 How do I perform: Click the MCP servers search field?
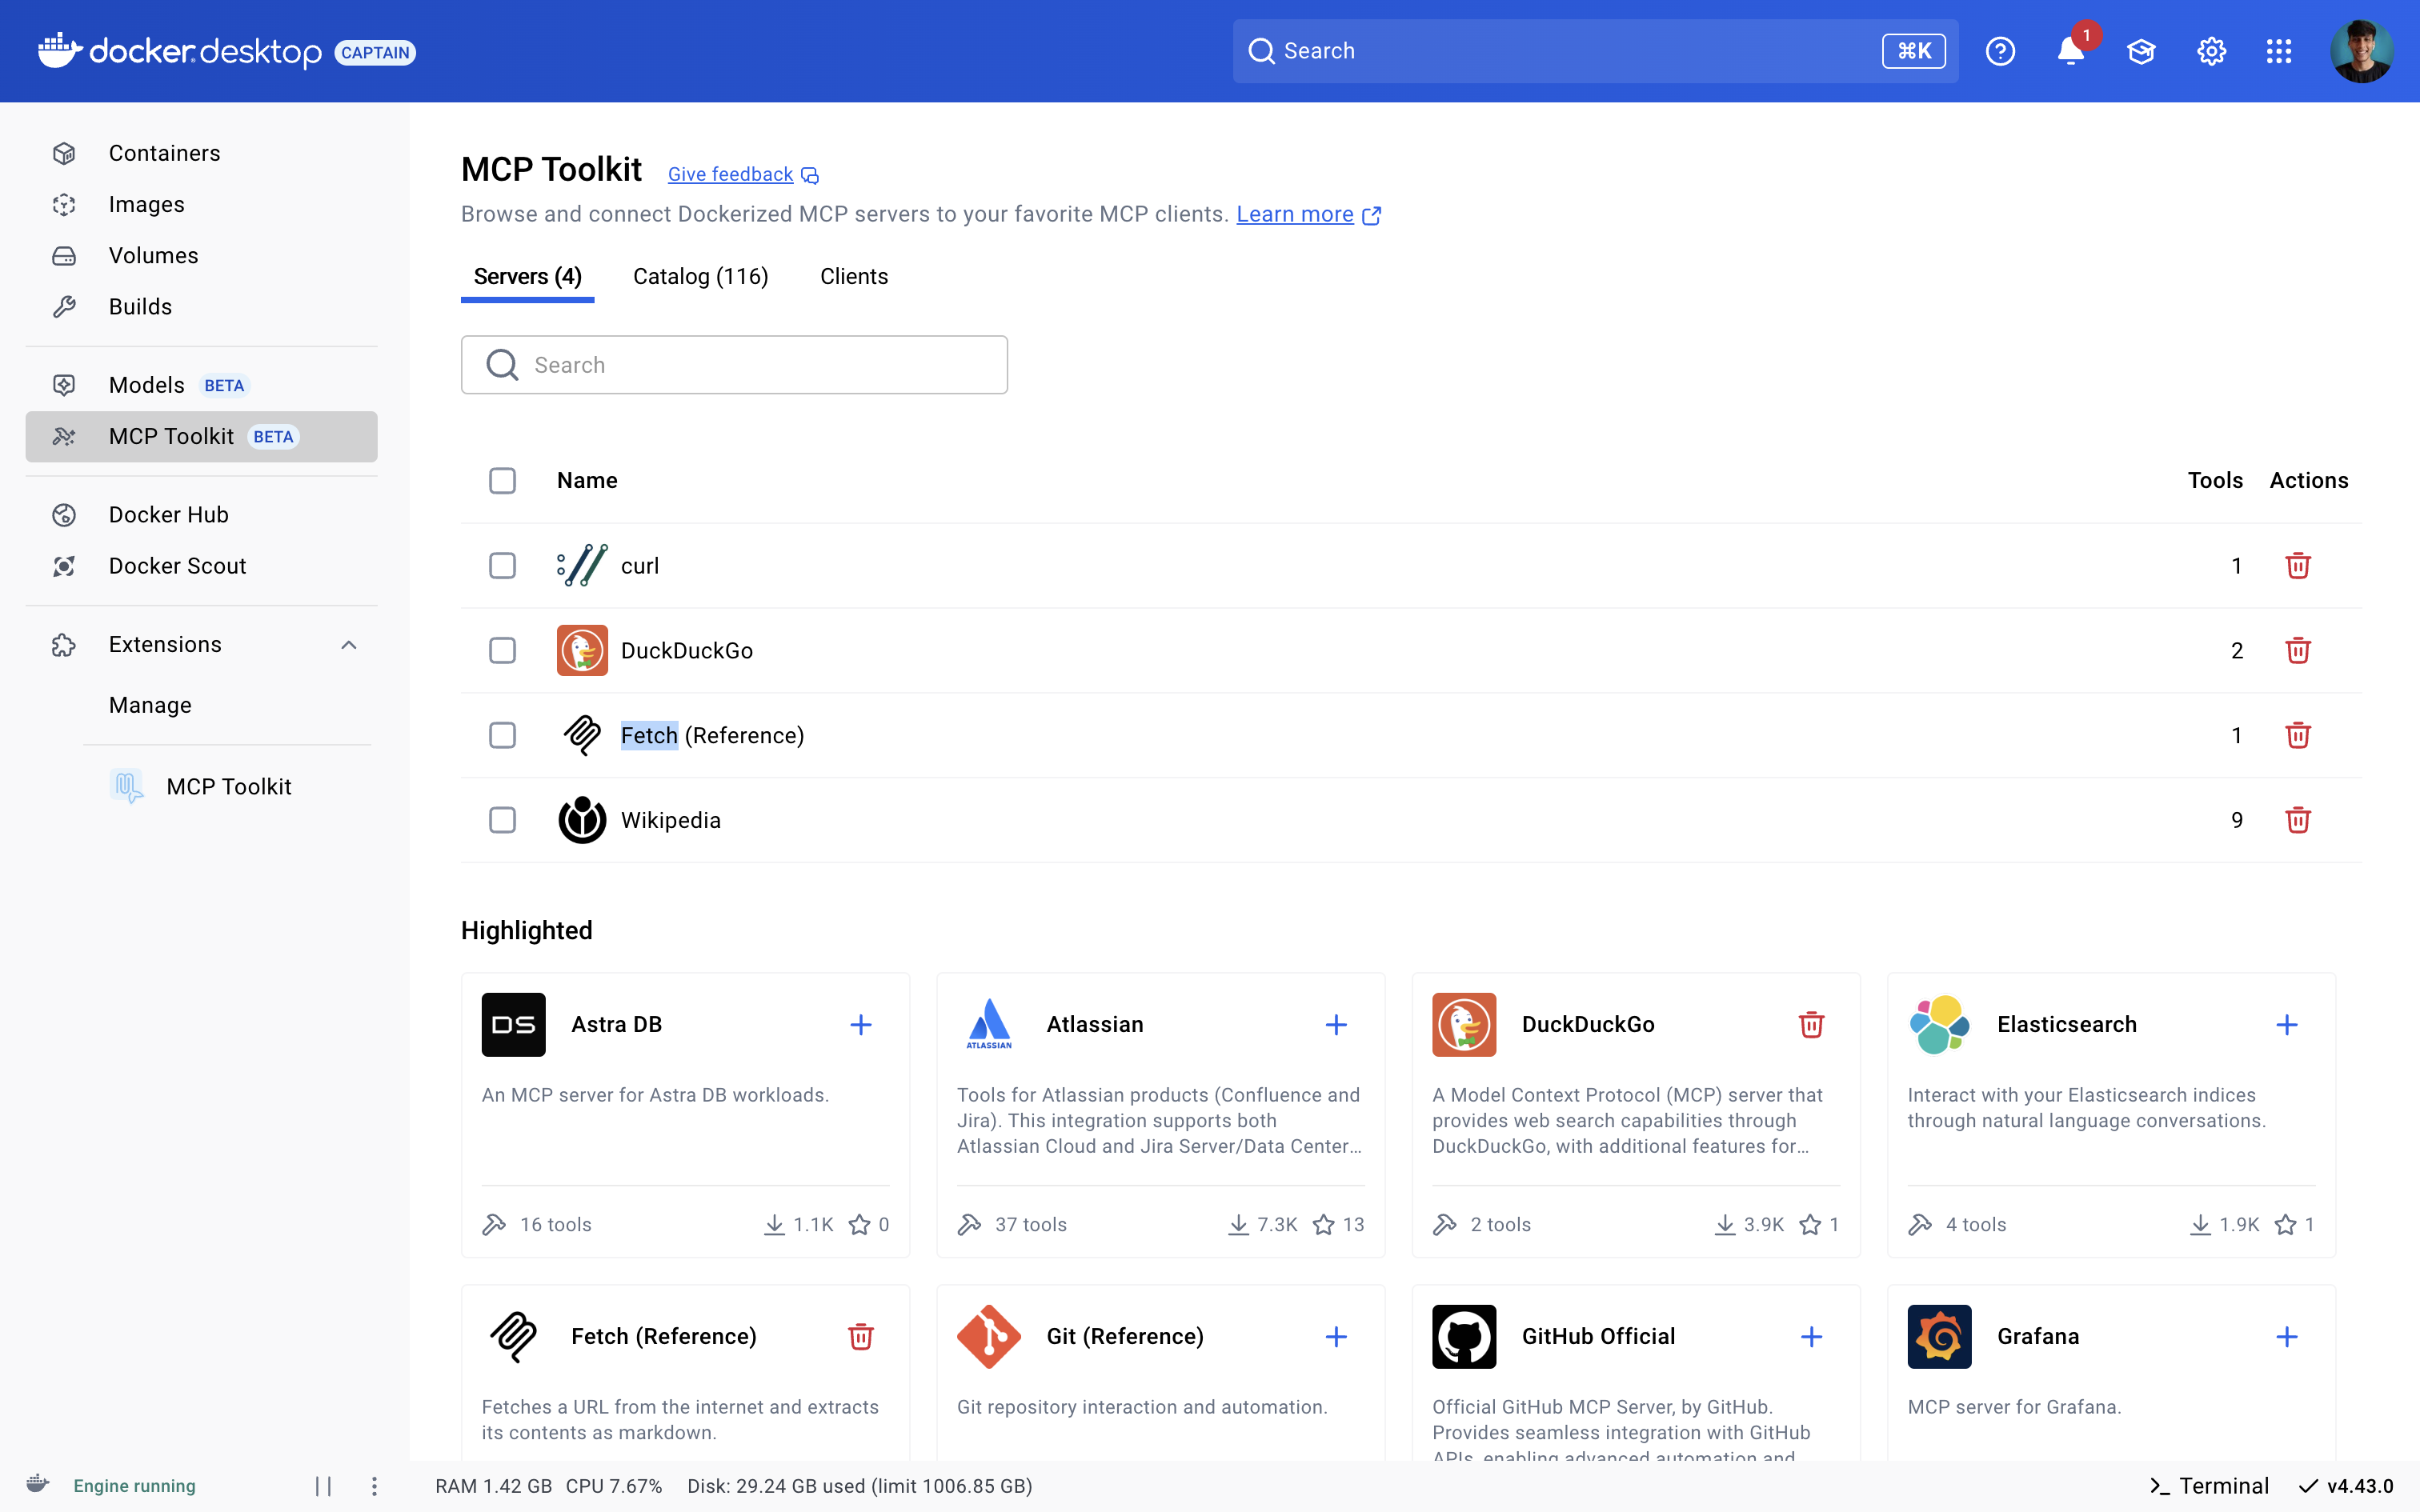coord(734,365)
